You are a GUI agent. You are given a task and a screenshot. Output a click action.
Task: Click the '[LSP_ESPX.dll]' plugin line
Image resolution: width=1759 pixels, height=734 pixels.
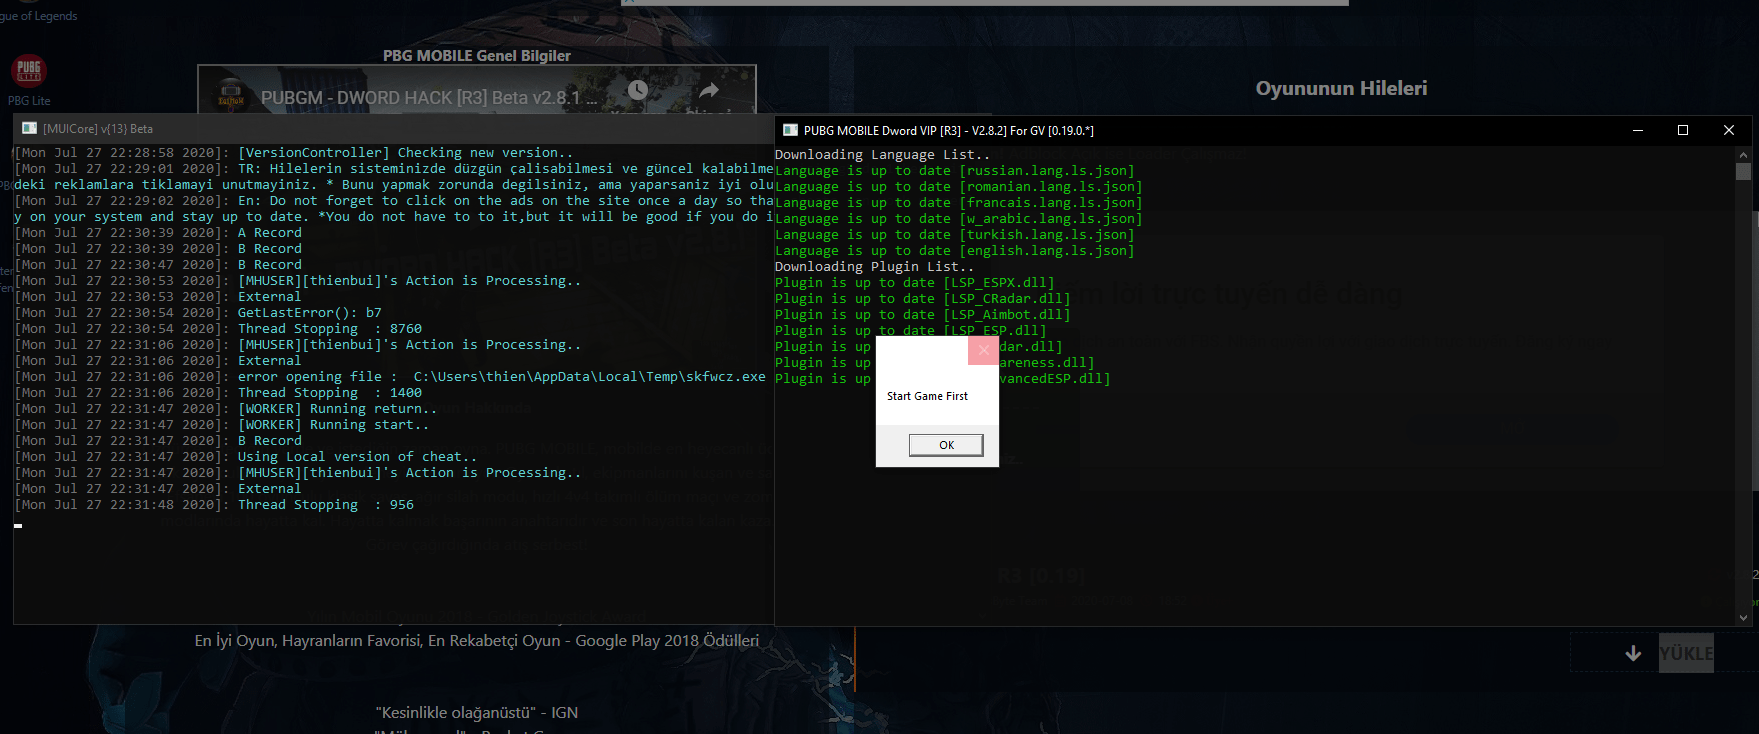914,283
